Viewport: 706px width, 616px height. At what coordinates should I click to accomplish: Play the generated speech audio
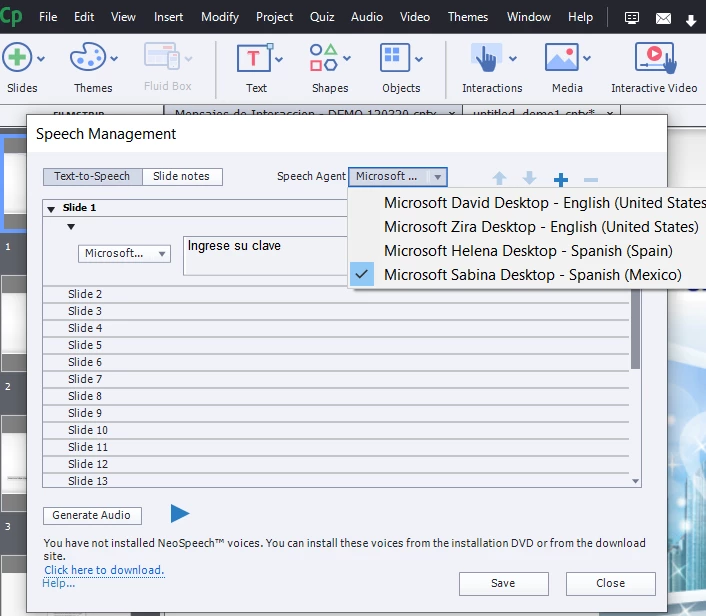point(180,514)
